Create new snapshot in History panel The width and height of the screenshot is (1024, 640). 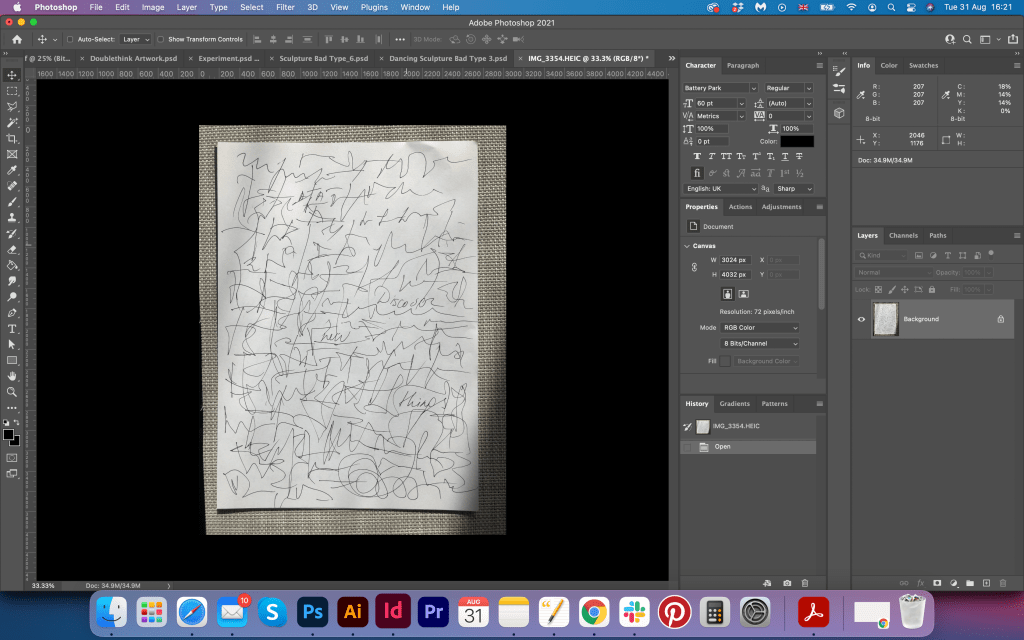pyautogui.click(x=787, y=582)
